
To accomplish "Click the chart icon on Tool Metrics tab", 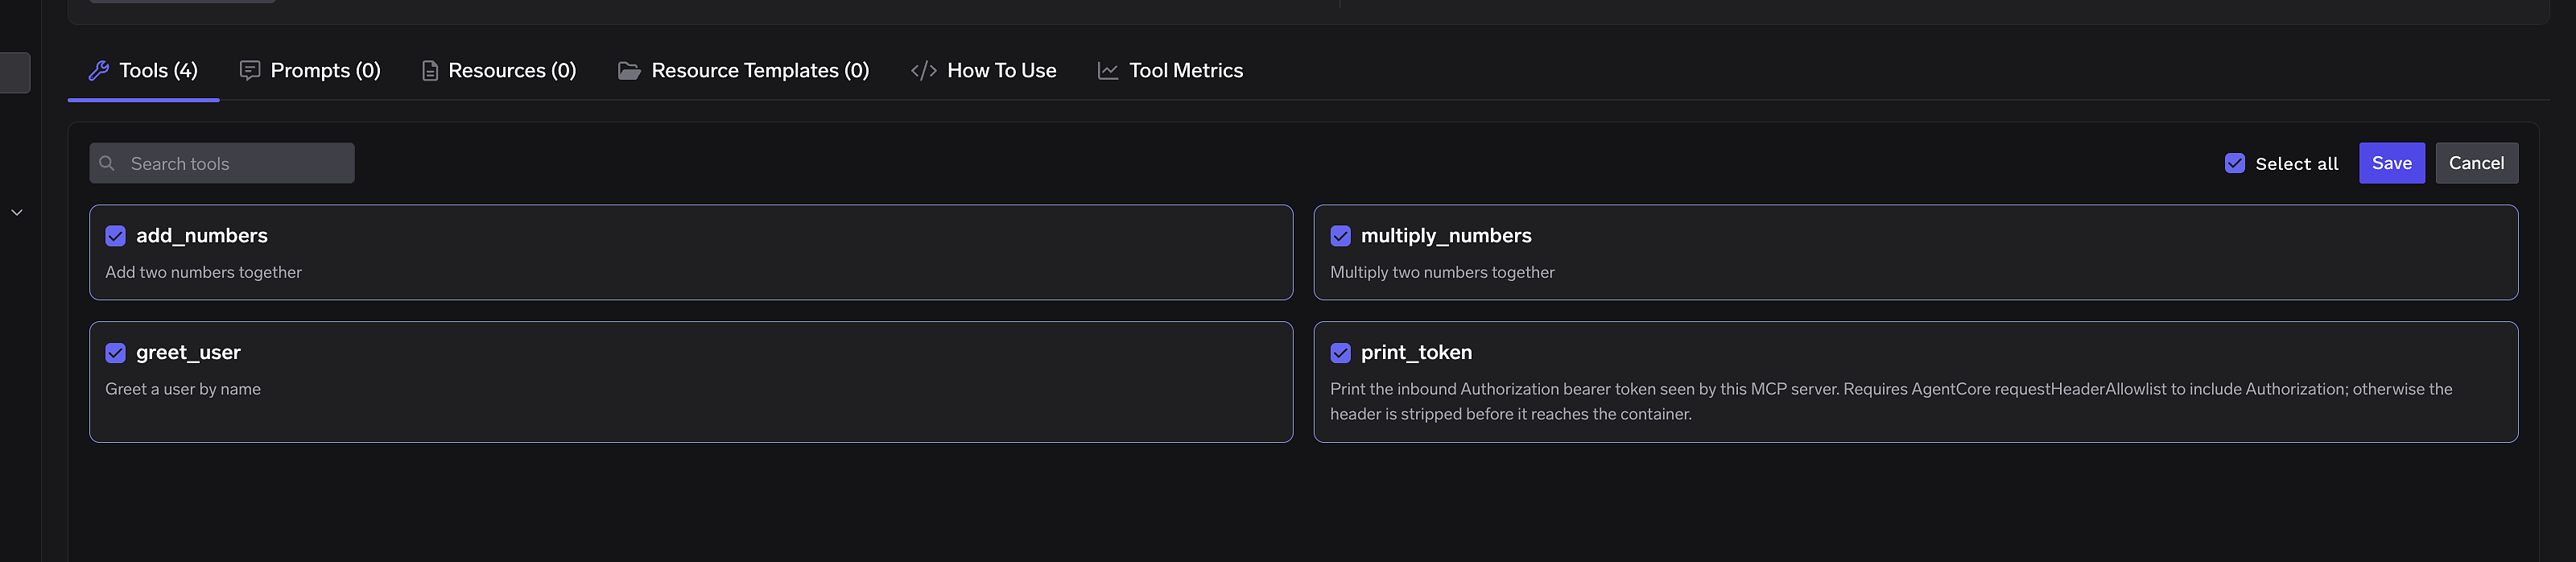I will coord(1108,71).
